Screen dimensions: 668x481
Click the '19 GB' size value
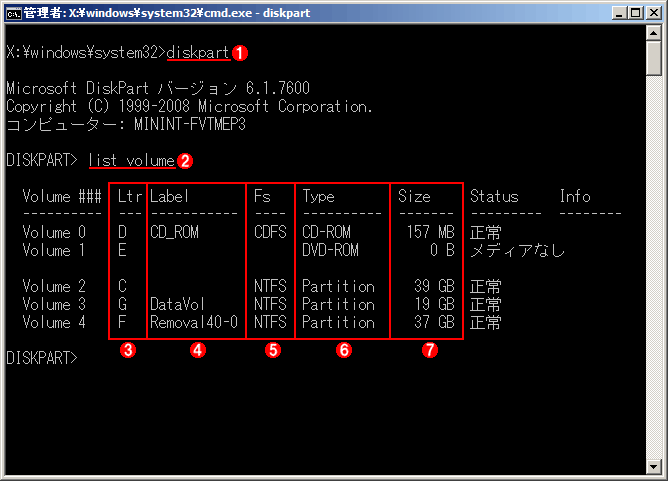[435, 304]
